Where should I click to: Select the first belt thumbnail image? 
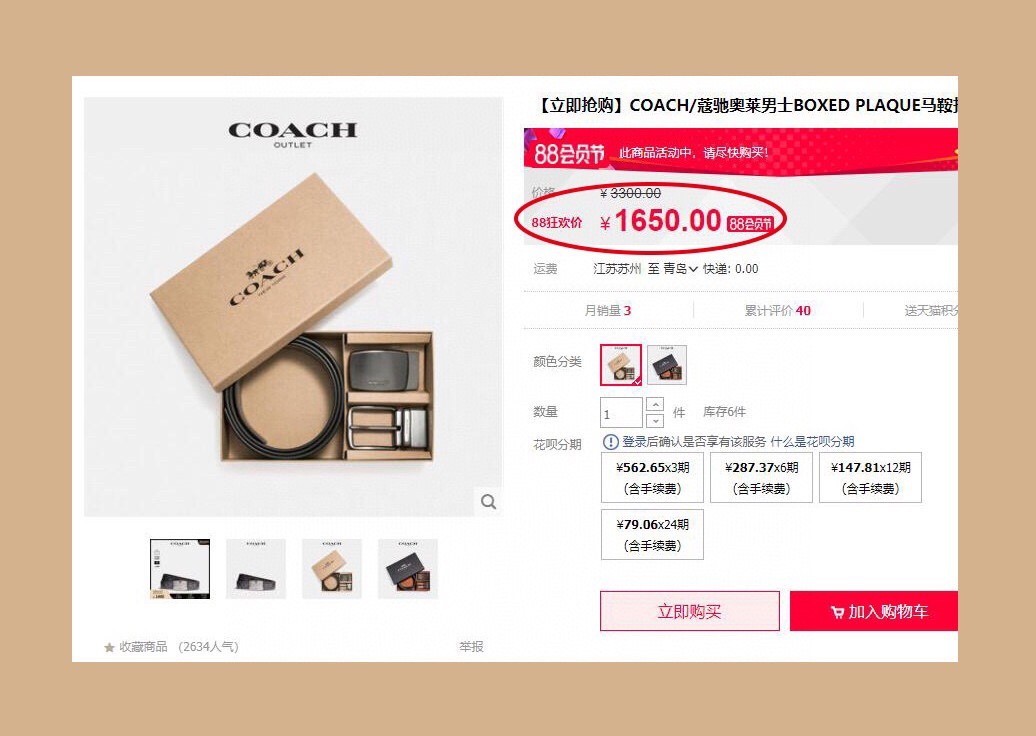tap(180, 569)
